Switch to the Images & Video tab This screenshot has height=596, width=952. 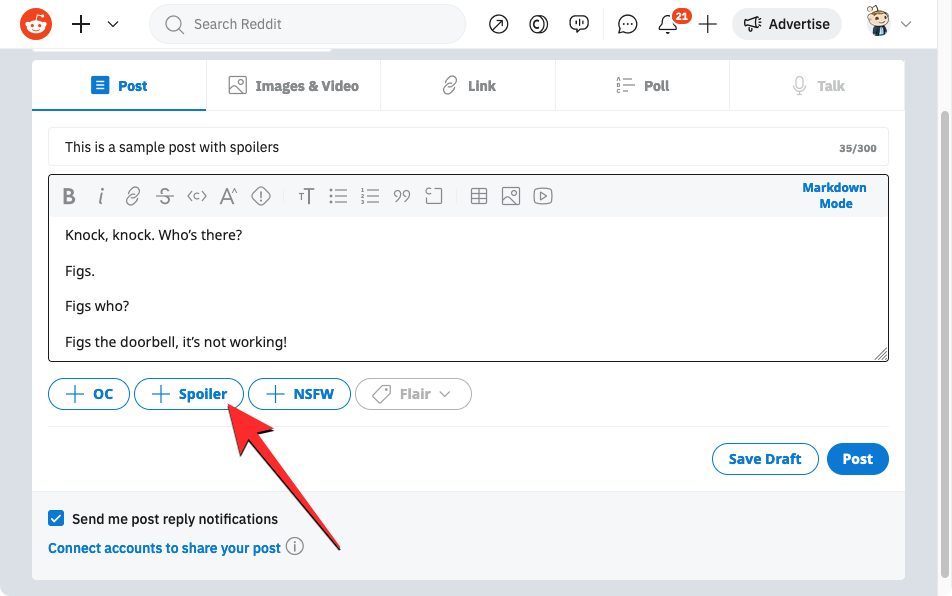pyautogui.click(x=293, y=86)
